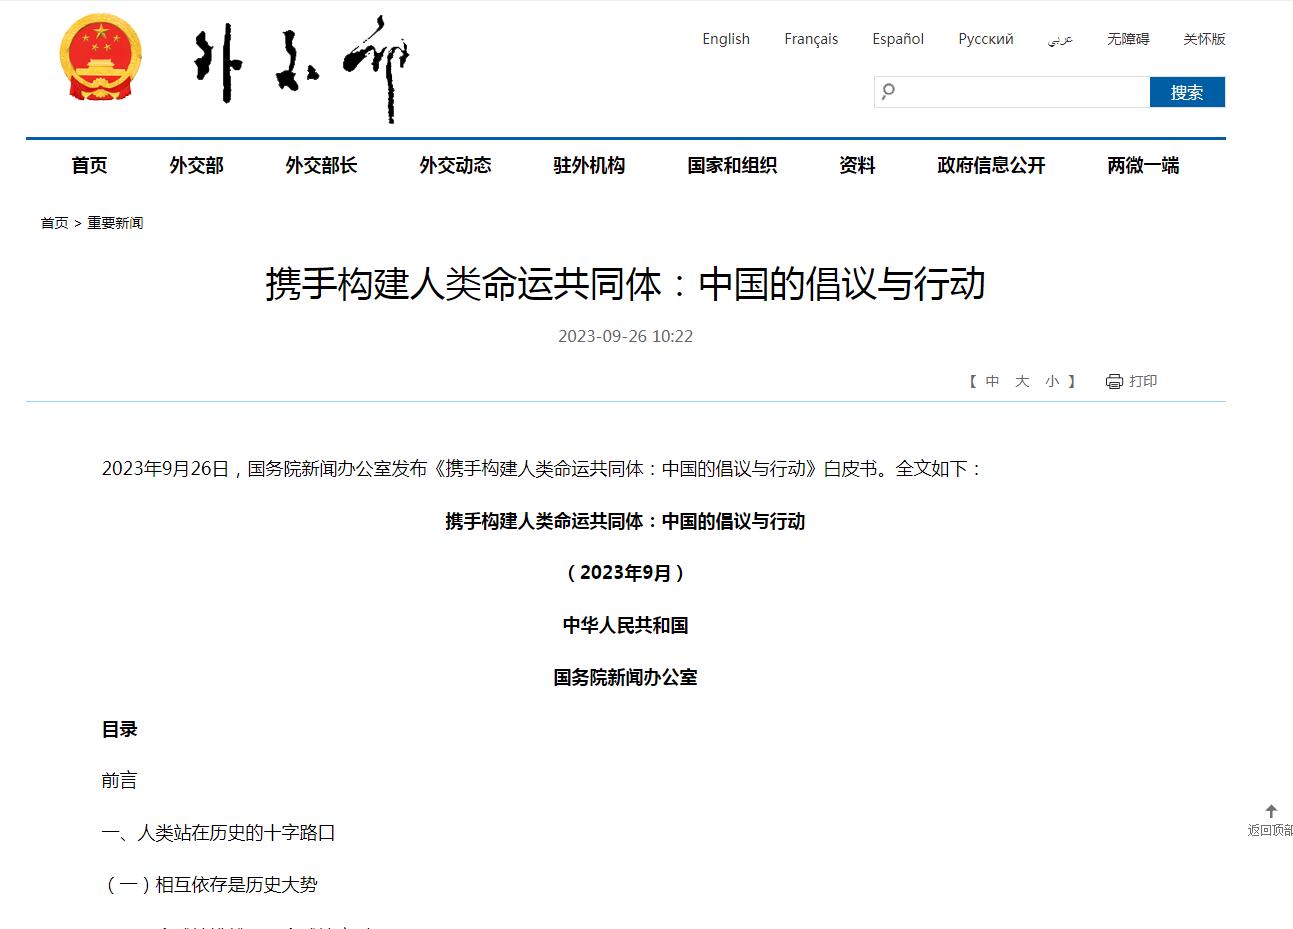
Task: Open the 国家和组织 menu item
Action: [x=732, y=165]
